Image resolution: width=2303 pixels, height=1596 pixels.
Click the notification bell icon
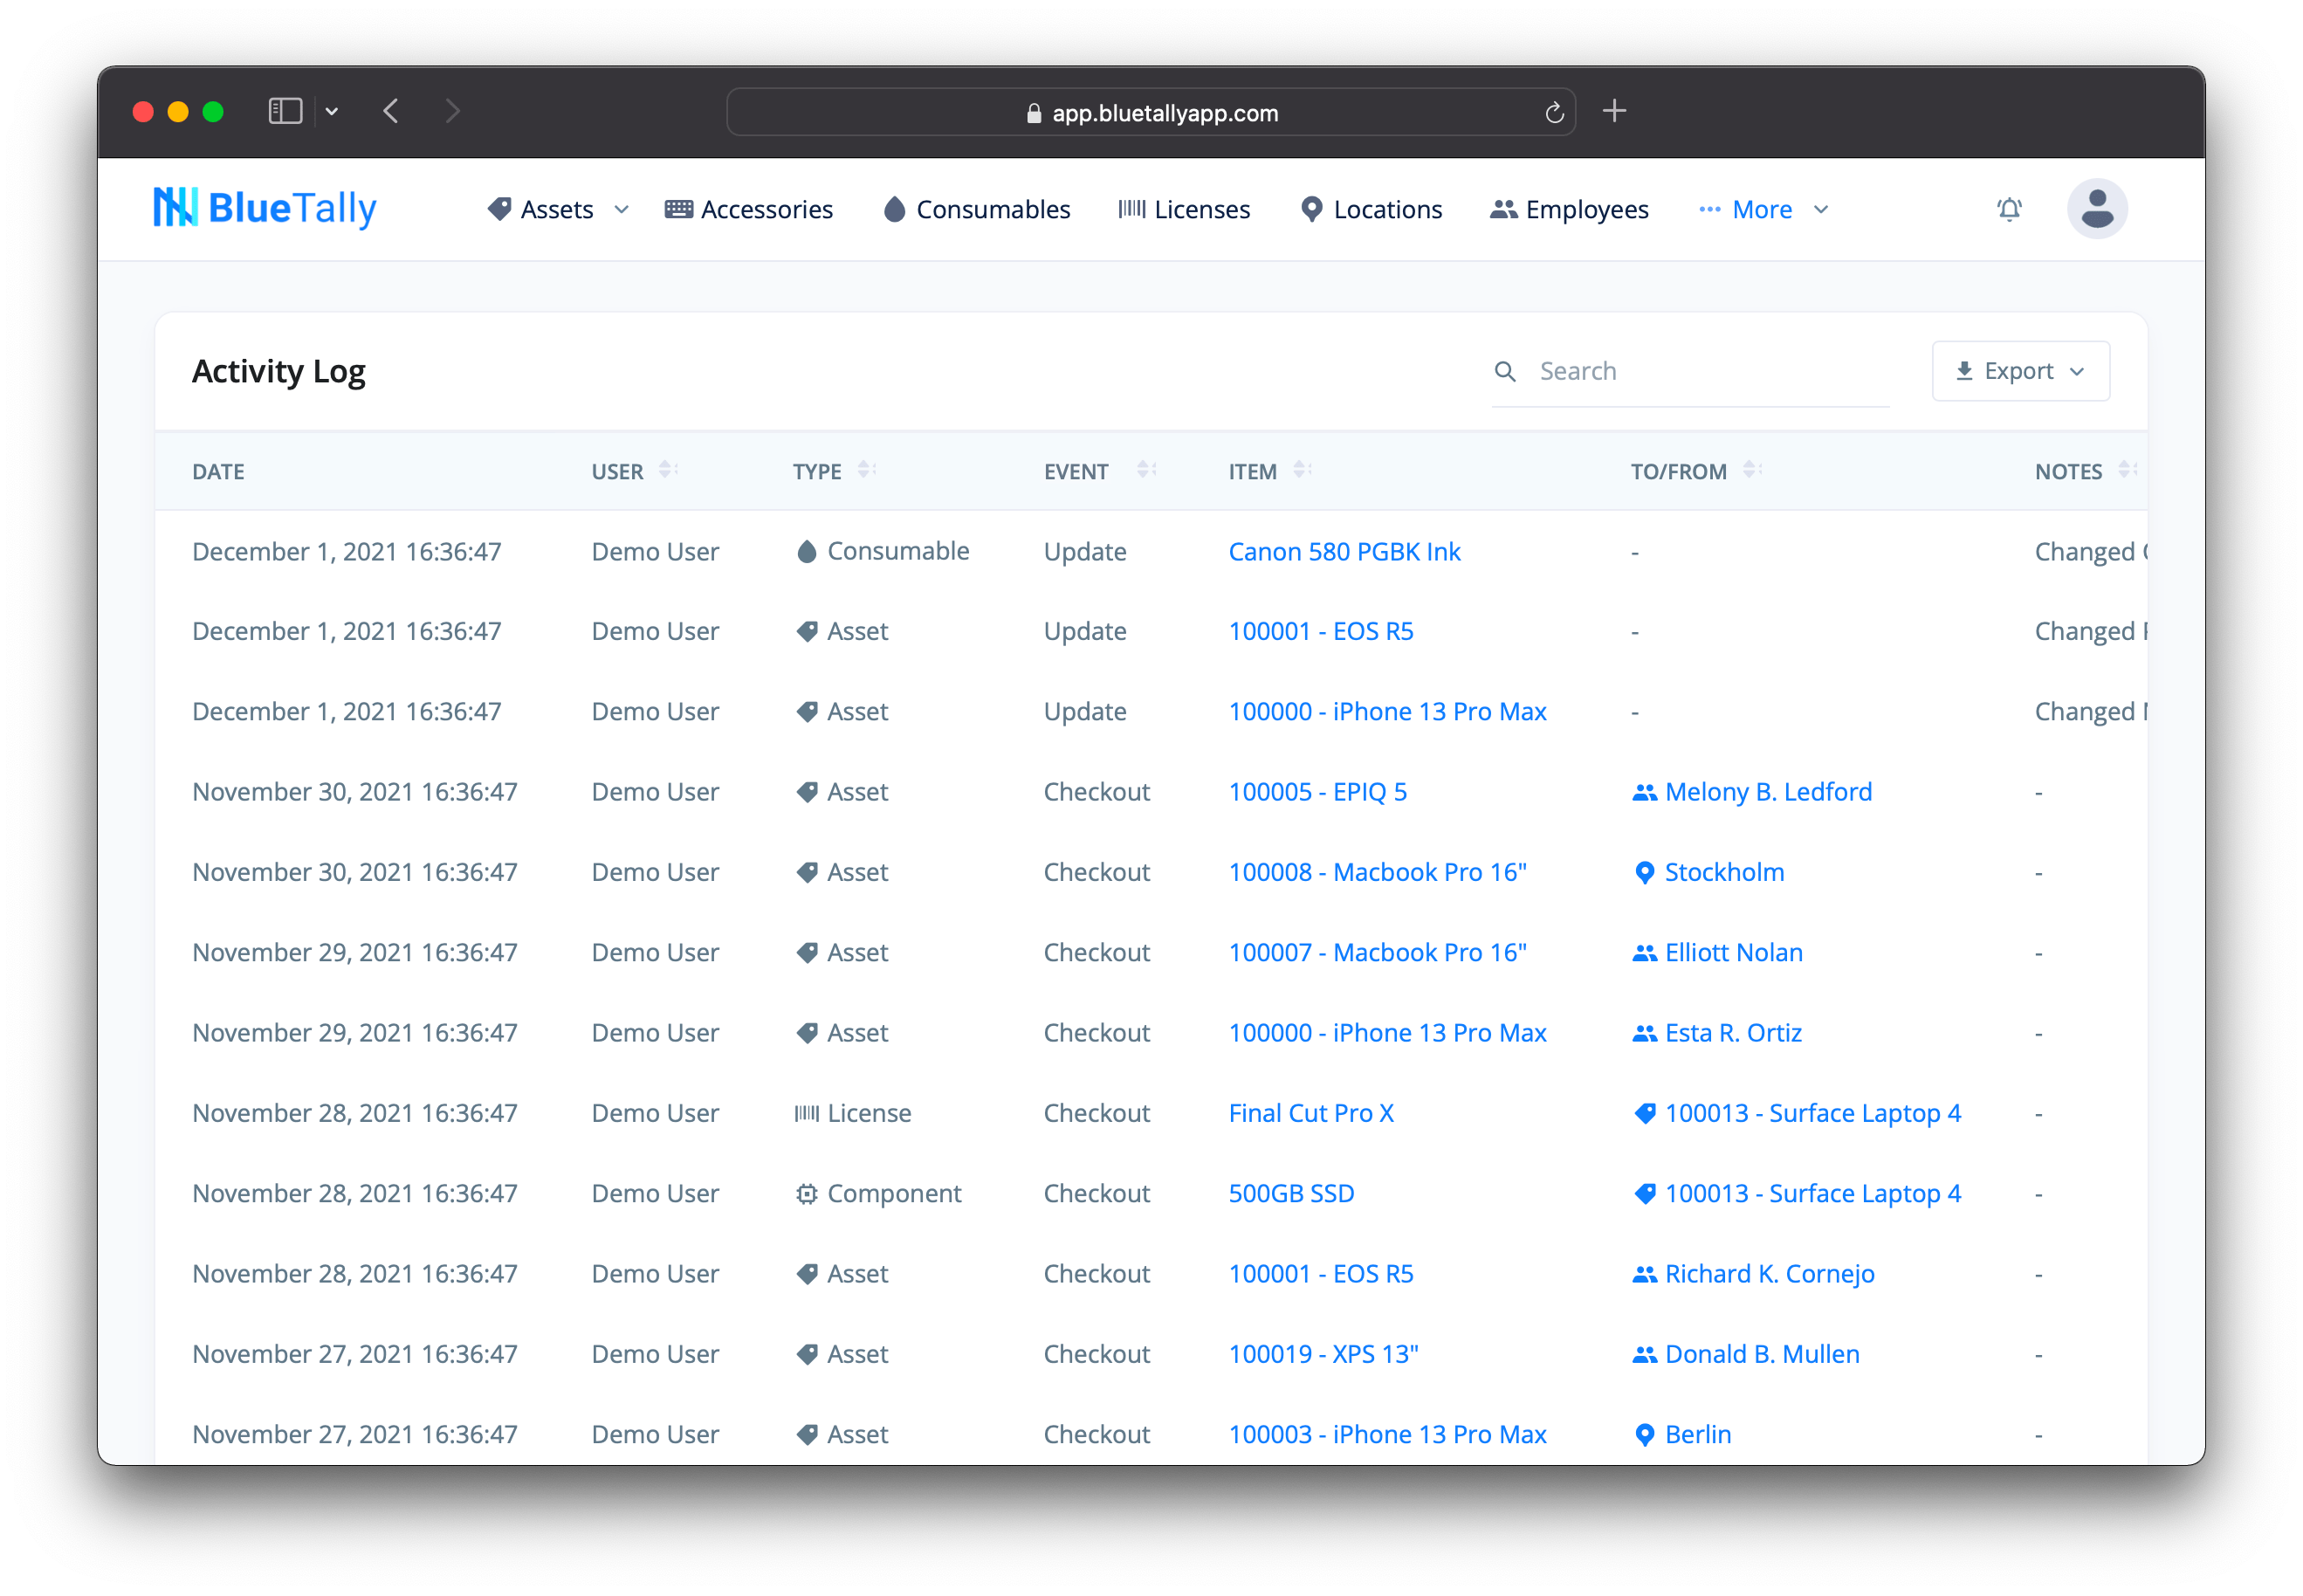[2009, 210]
